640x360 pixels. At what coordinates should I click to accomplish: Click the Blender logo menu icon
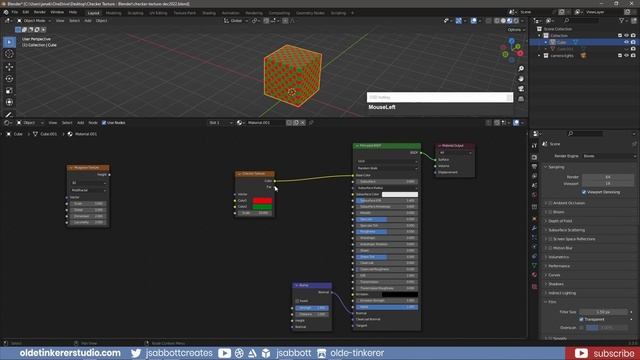click(x=6, y=13)
